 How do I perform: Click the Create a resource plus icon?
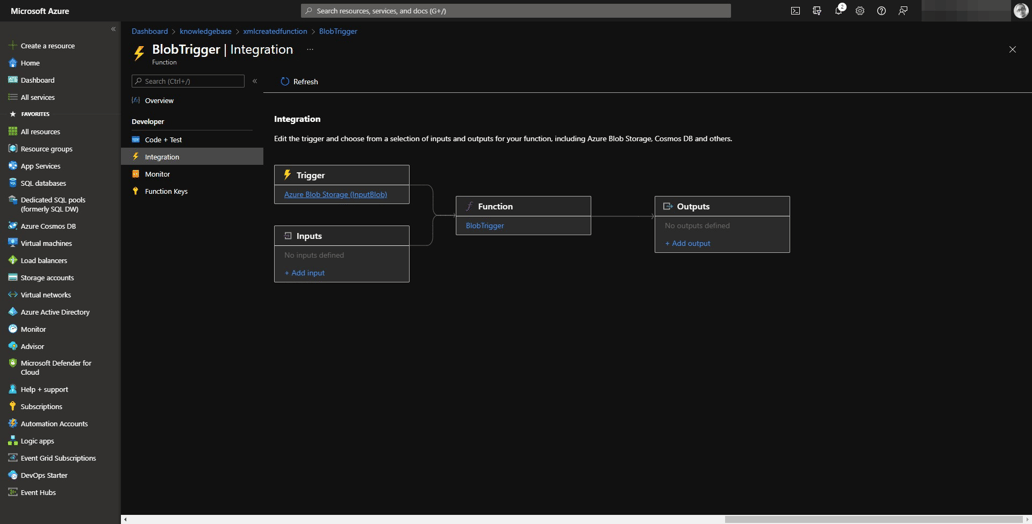point(13,45)
